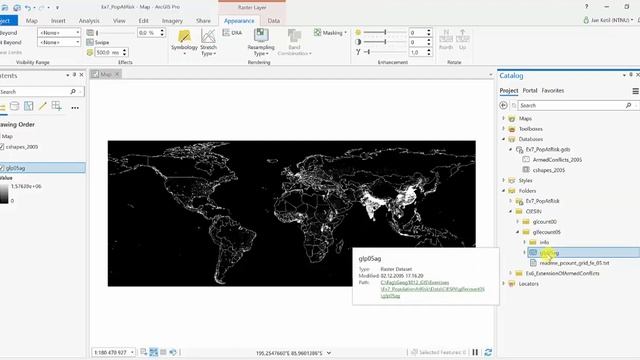Open Catalog pane hamburger menu
Image resolution: width=640 pixels, height=360 pixels.
tap(635, 91)
